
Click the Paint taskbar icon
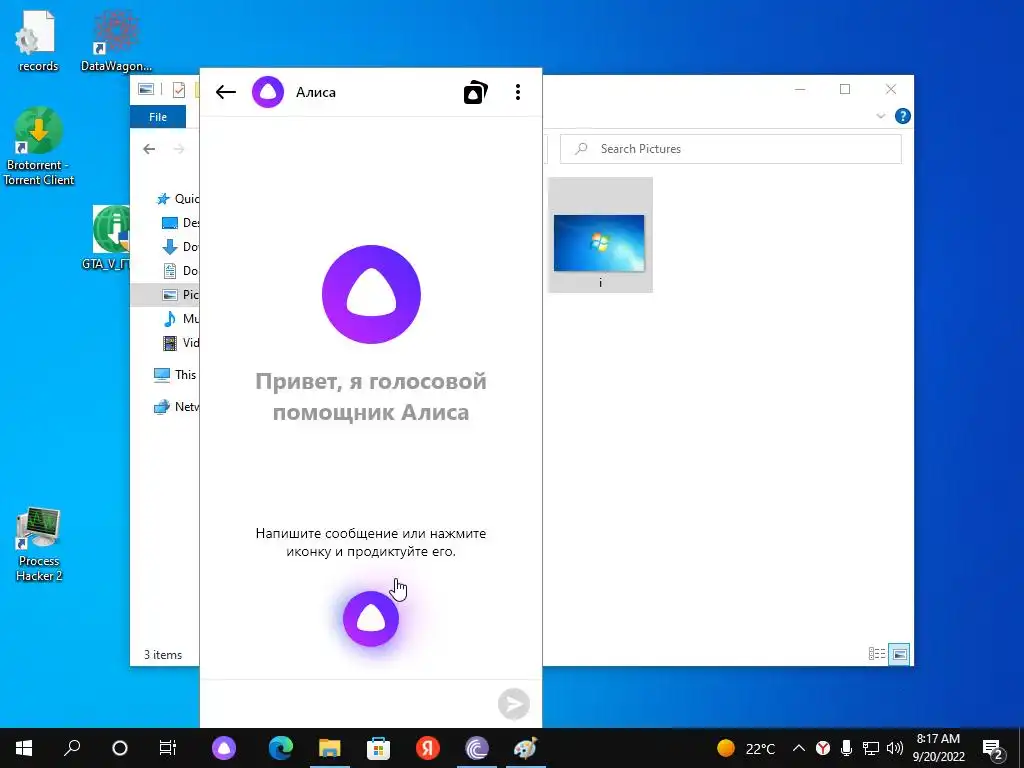pyautogui.click(x=525, y=748)
